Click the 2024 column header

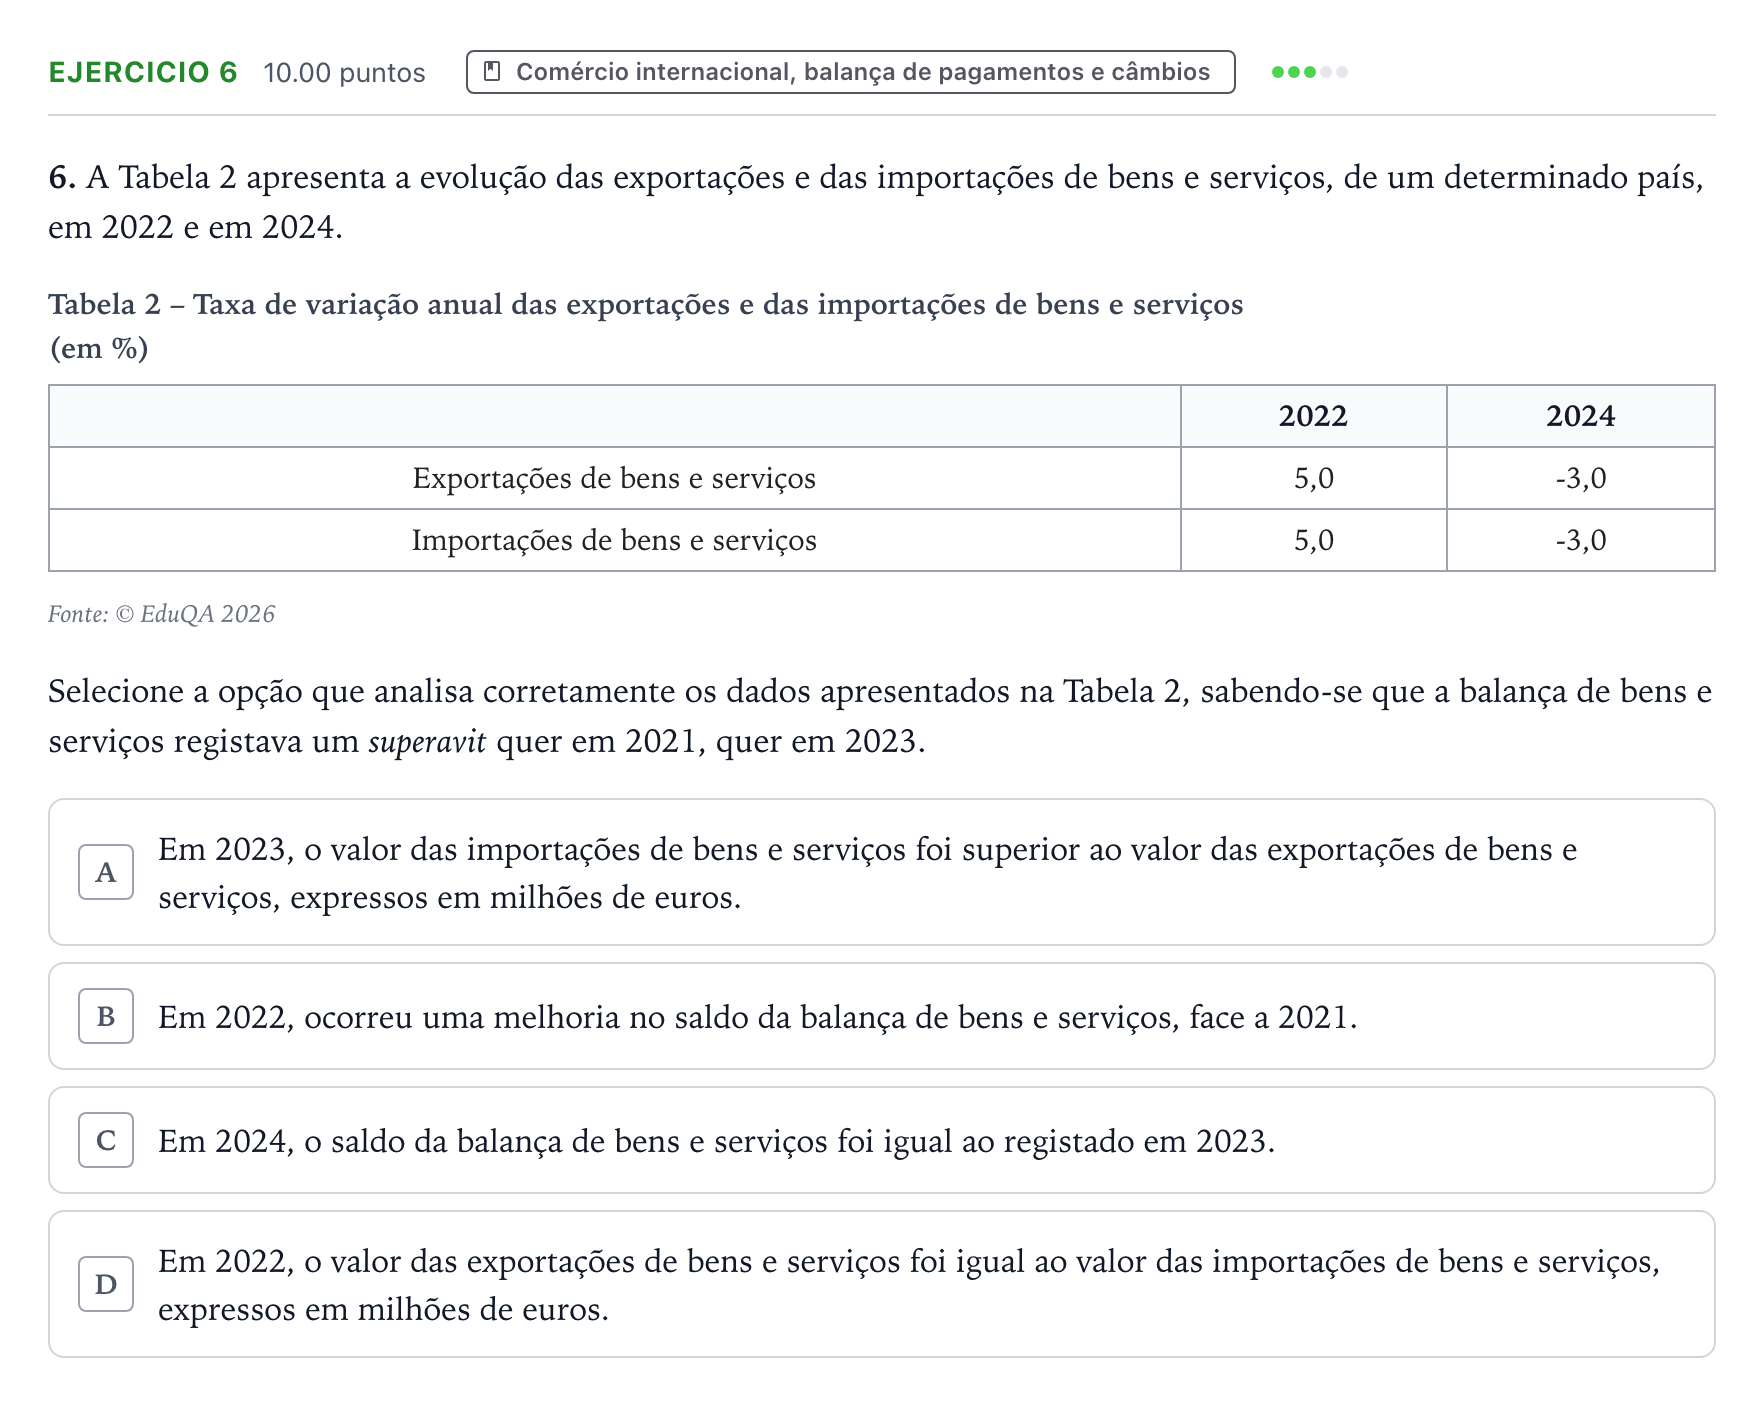pos(1580,416)
